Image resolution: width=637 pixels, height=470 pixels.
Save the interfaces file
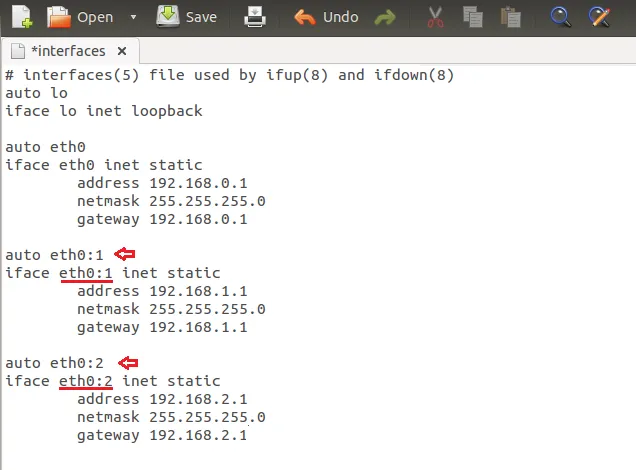point(187,17)
